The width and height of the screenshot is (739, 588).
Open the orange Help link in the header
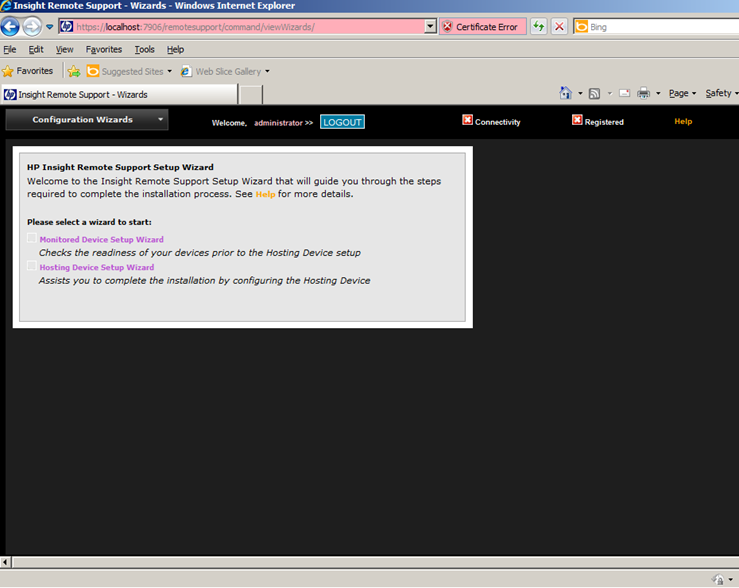click(x=683, y=122)
